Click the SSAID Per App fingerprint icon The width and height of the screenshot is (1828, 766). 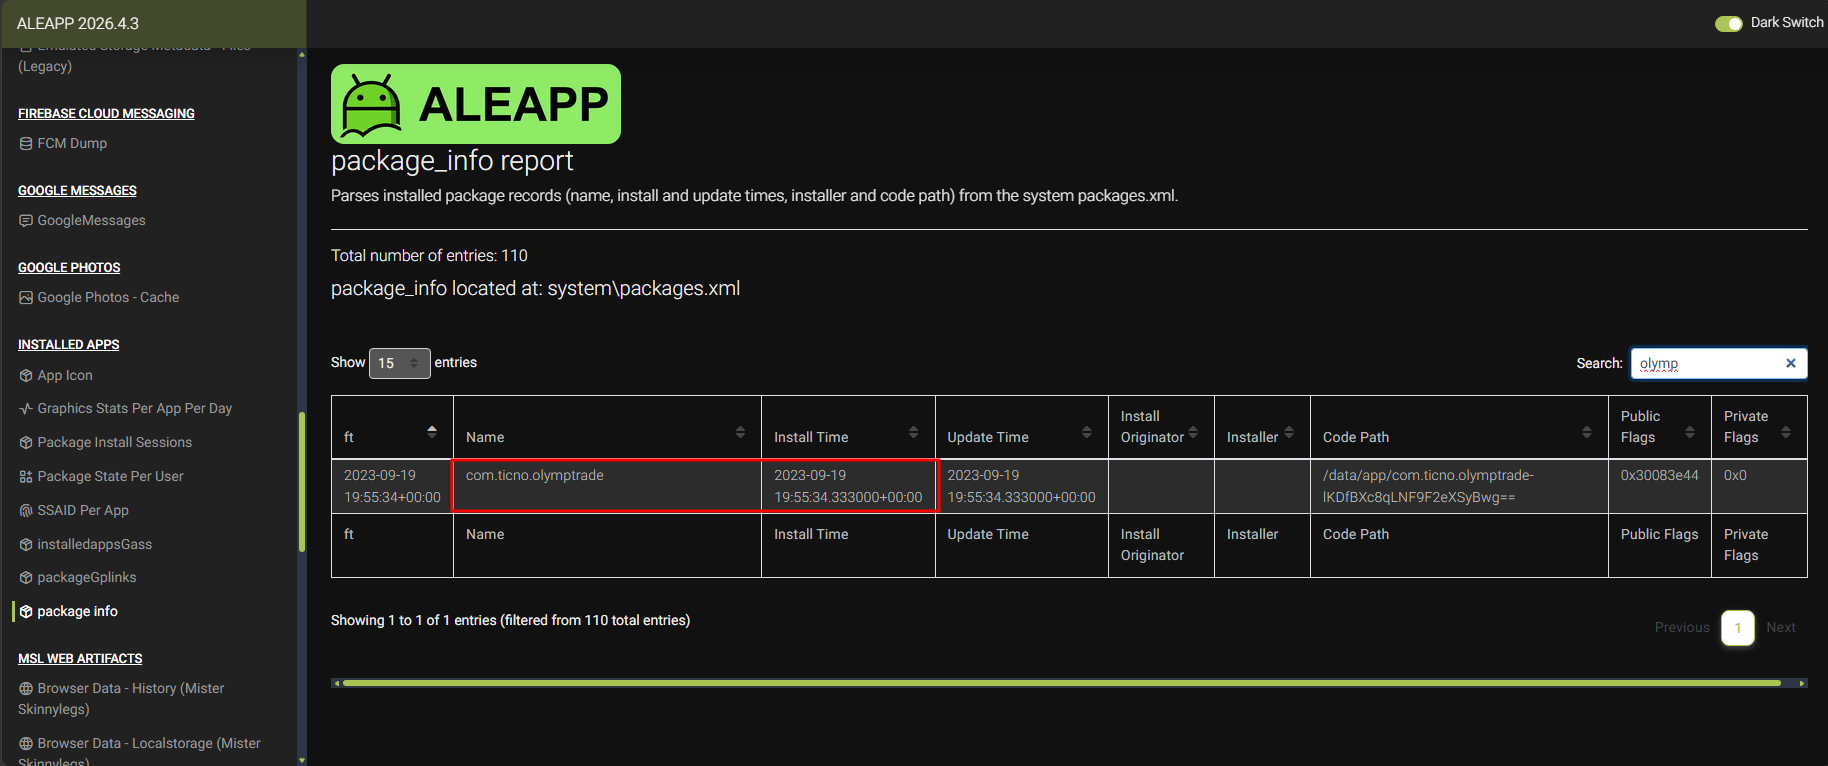(x=26, y=510)
